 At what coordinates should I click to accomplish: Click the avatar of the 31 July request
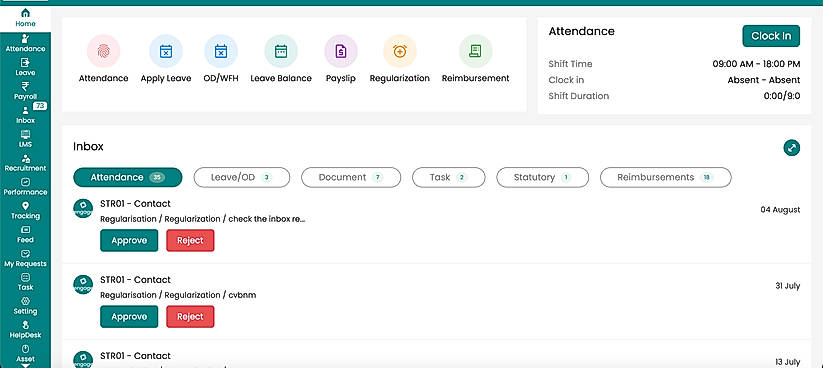click(x=83, y=285)
